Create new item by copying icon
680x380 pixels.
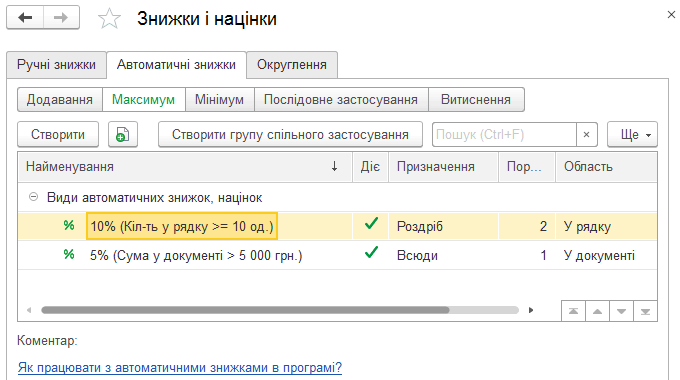coord(123,134)
